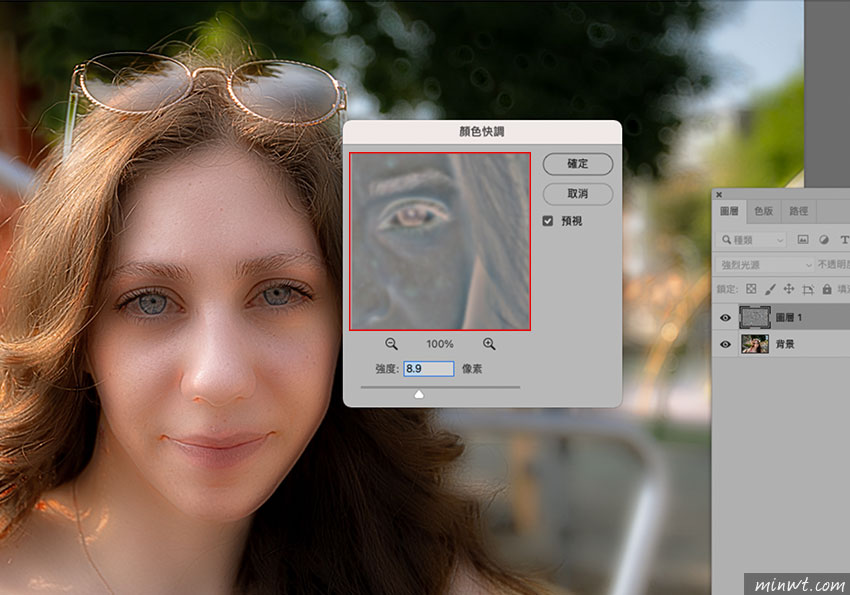Click the High Pass preview image
The image size is (850, 595).
(440, 241)
